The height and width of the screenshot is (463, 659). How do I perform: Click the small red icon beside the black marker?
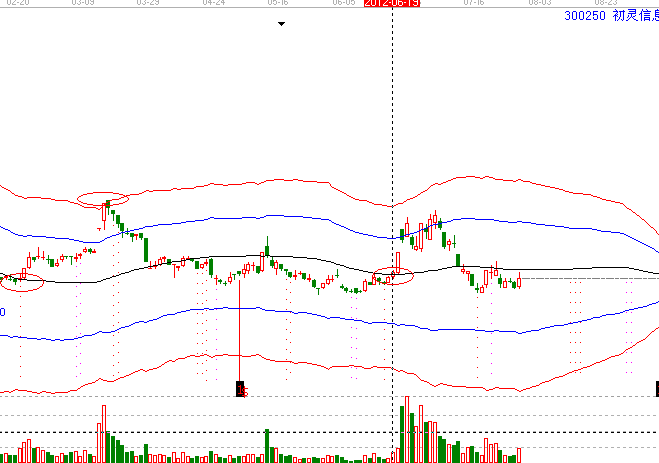pyautogui.click(x=246, y=393)
